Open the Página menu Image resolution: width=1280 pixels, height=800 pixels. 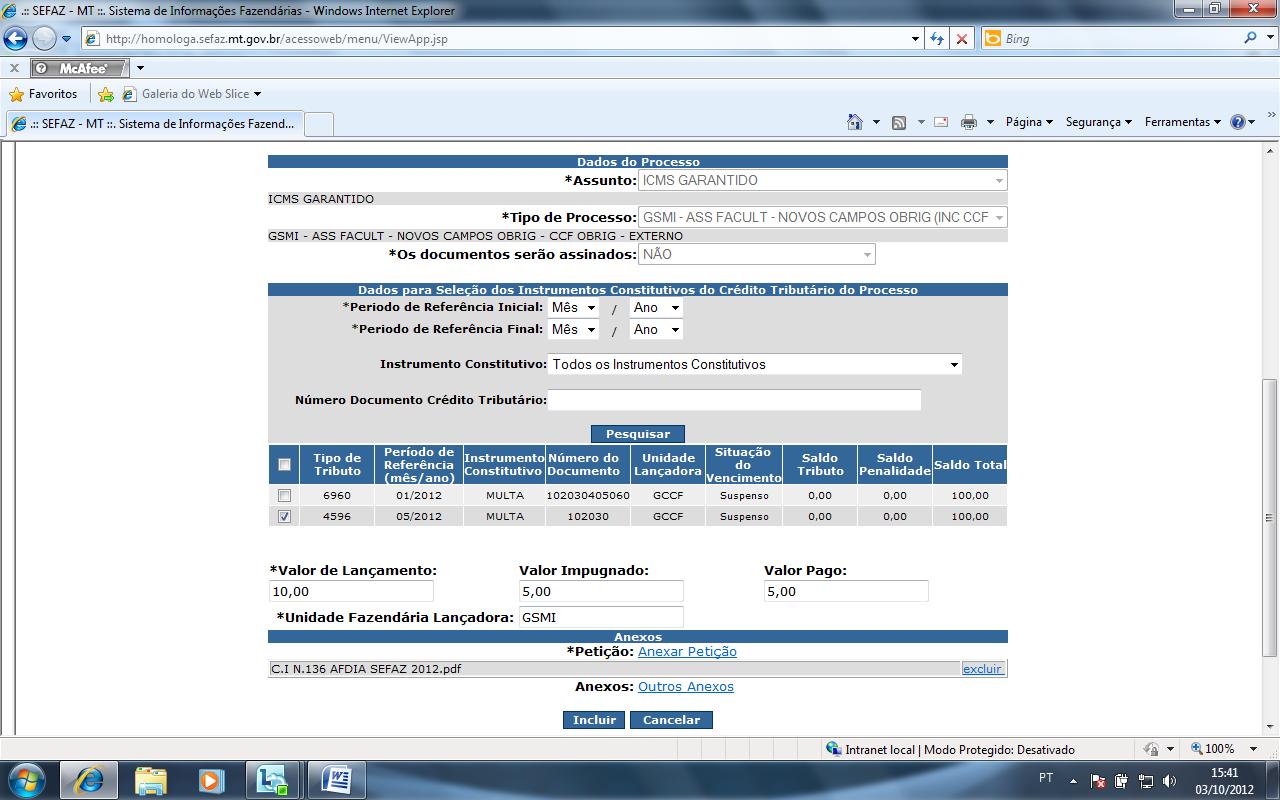click(x=1029, y=122)
